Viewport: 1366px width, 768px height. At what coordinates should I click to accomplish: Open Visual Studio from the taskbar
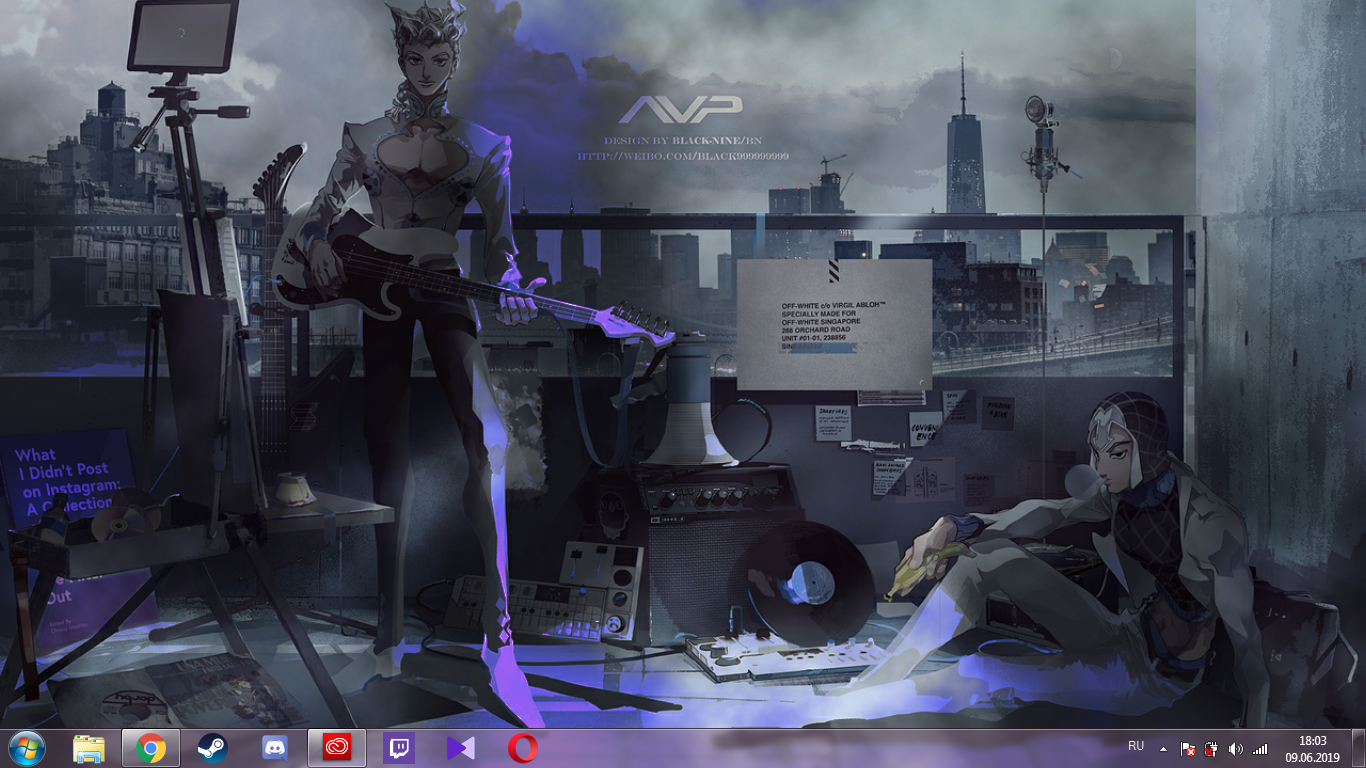[x=461, y=748]
